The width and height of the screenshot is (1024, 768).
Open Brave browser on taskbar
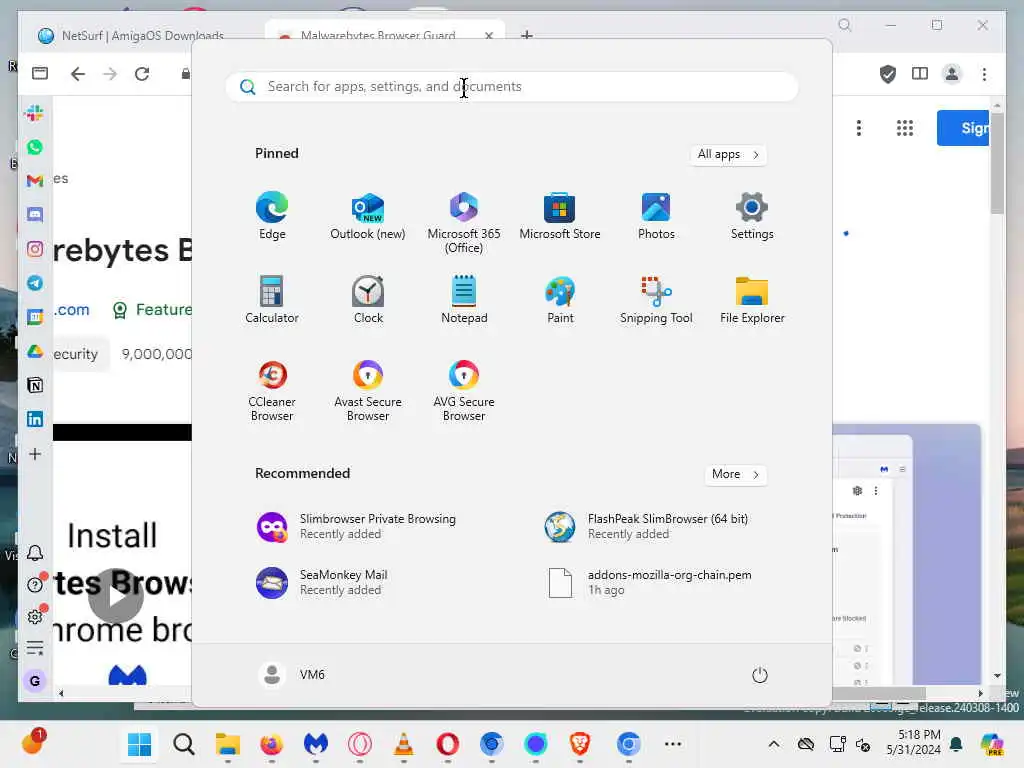coord(579,744)
